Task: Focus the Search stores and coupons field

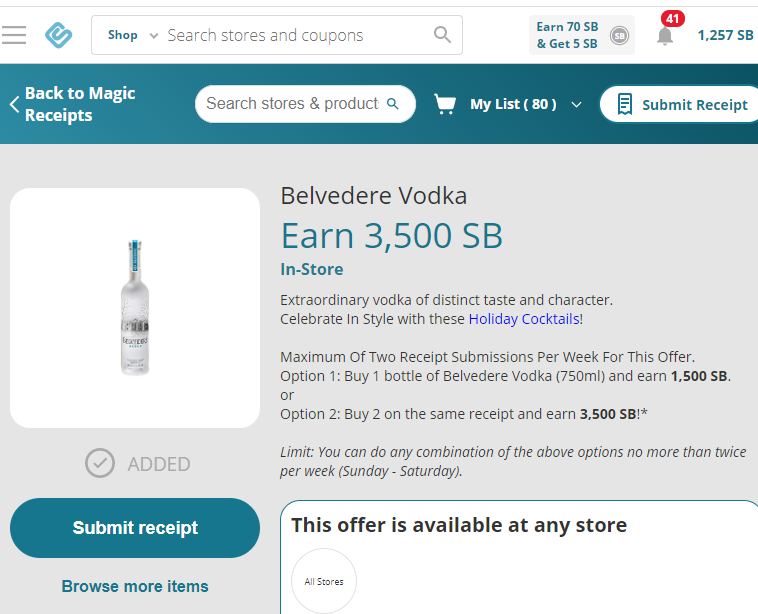Action: [295, 35]
